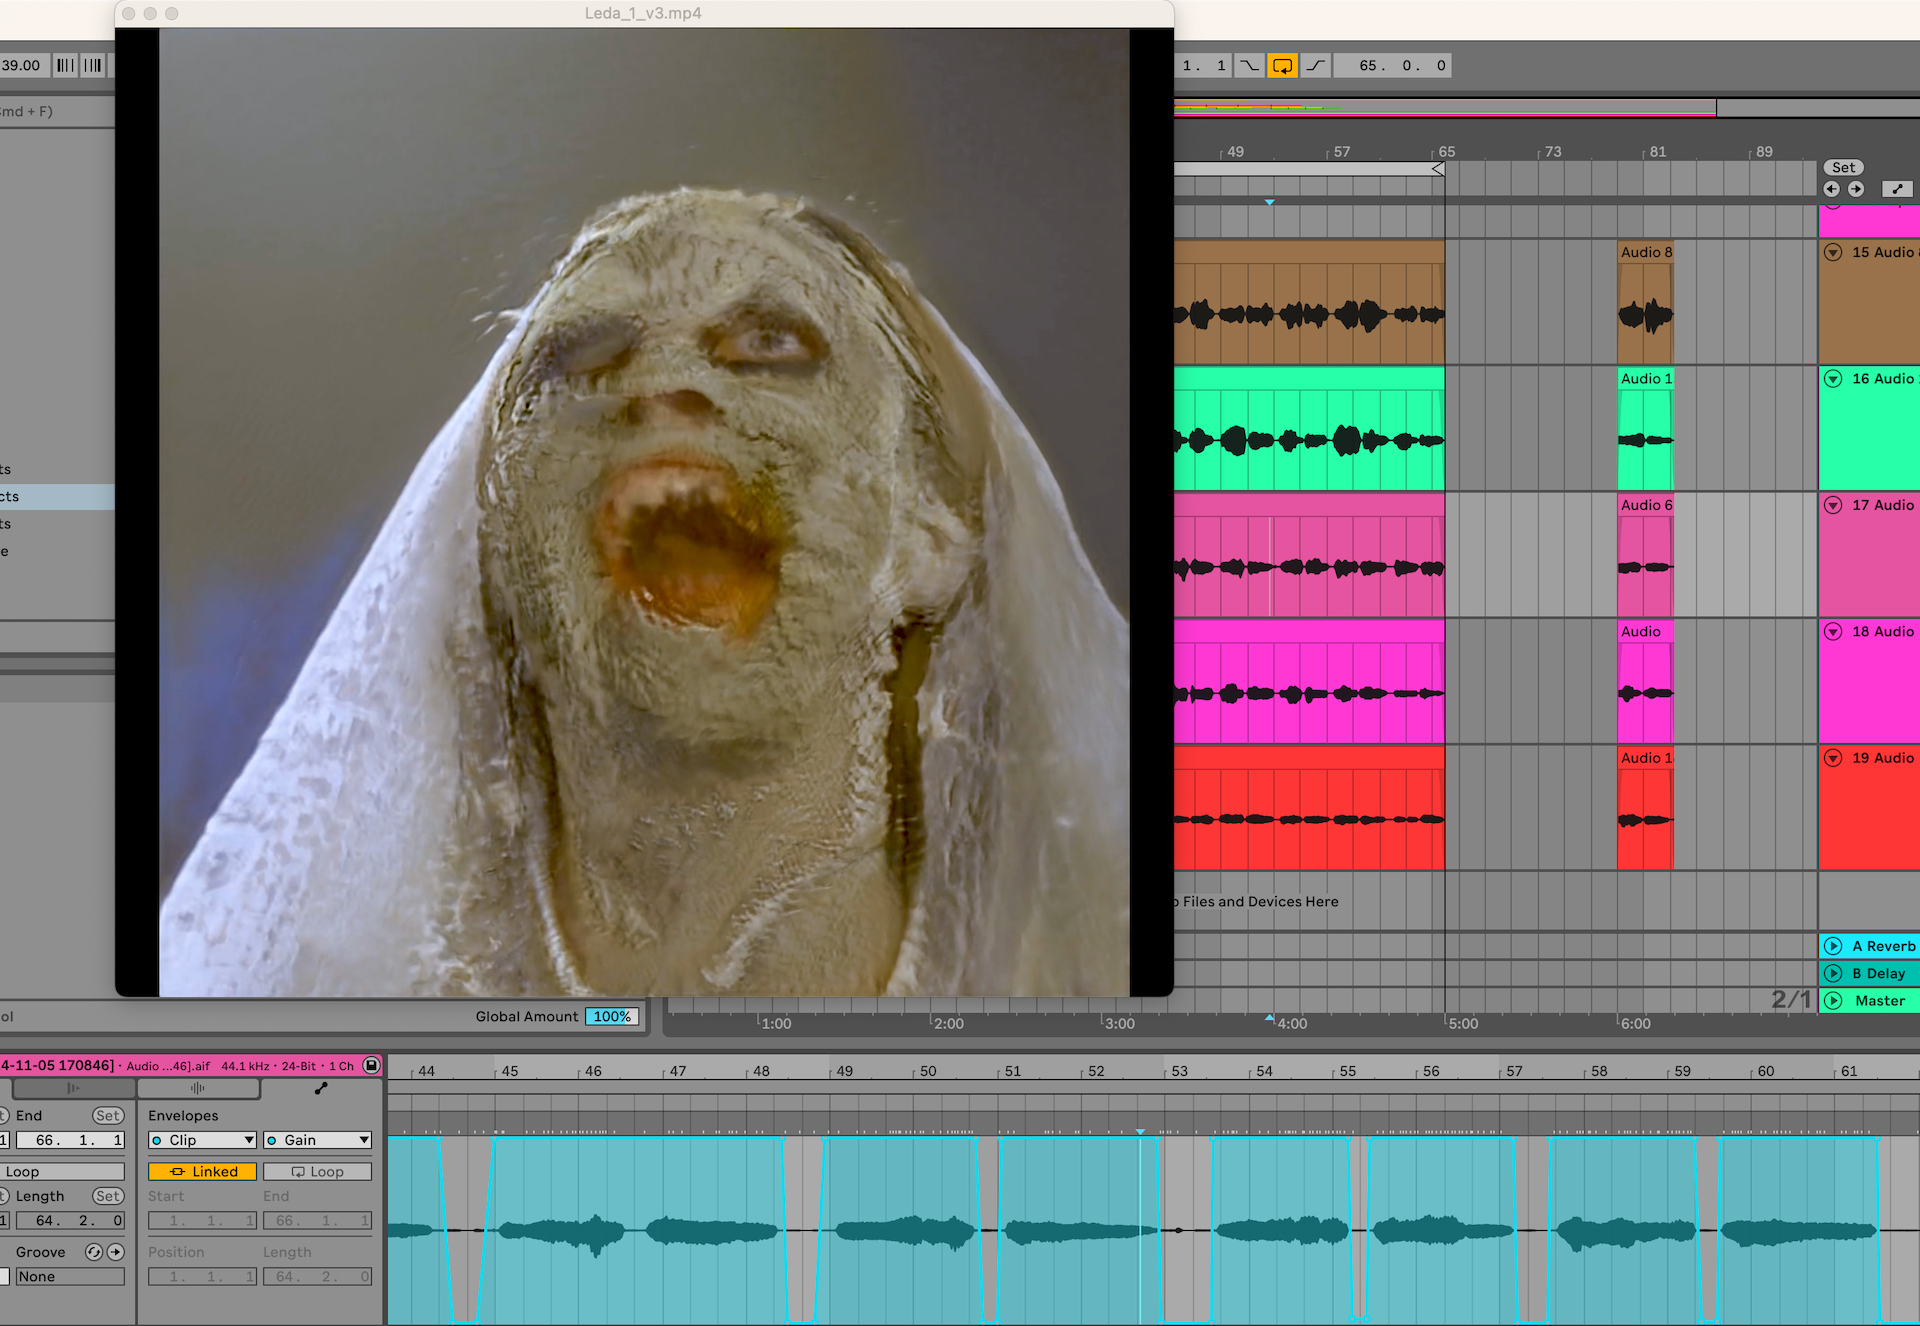Select the pink Audio 6 clip
Viewport: 1920px width, 1326px height.
[1645, 556]
